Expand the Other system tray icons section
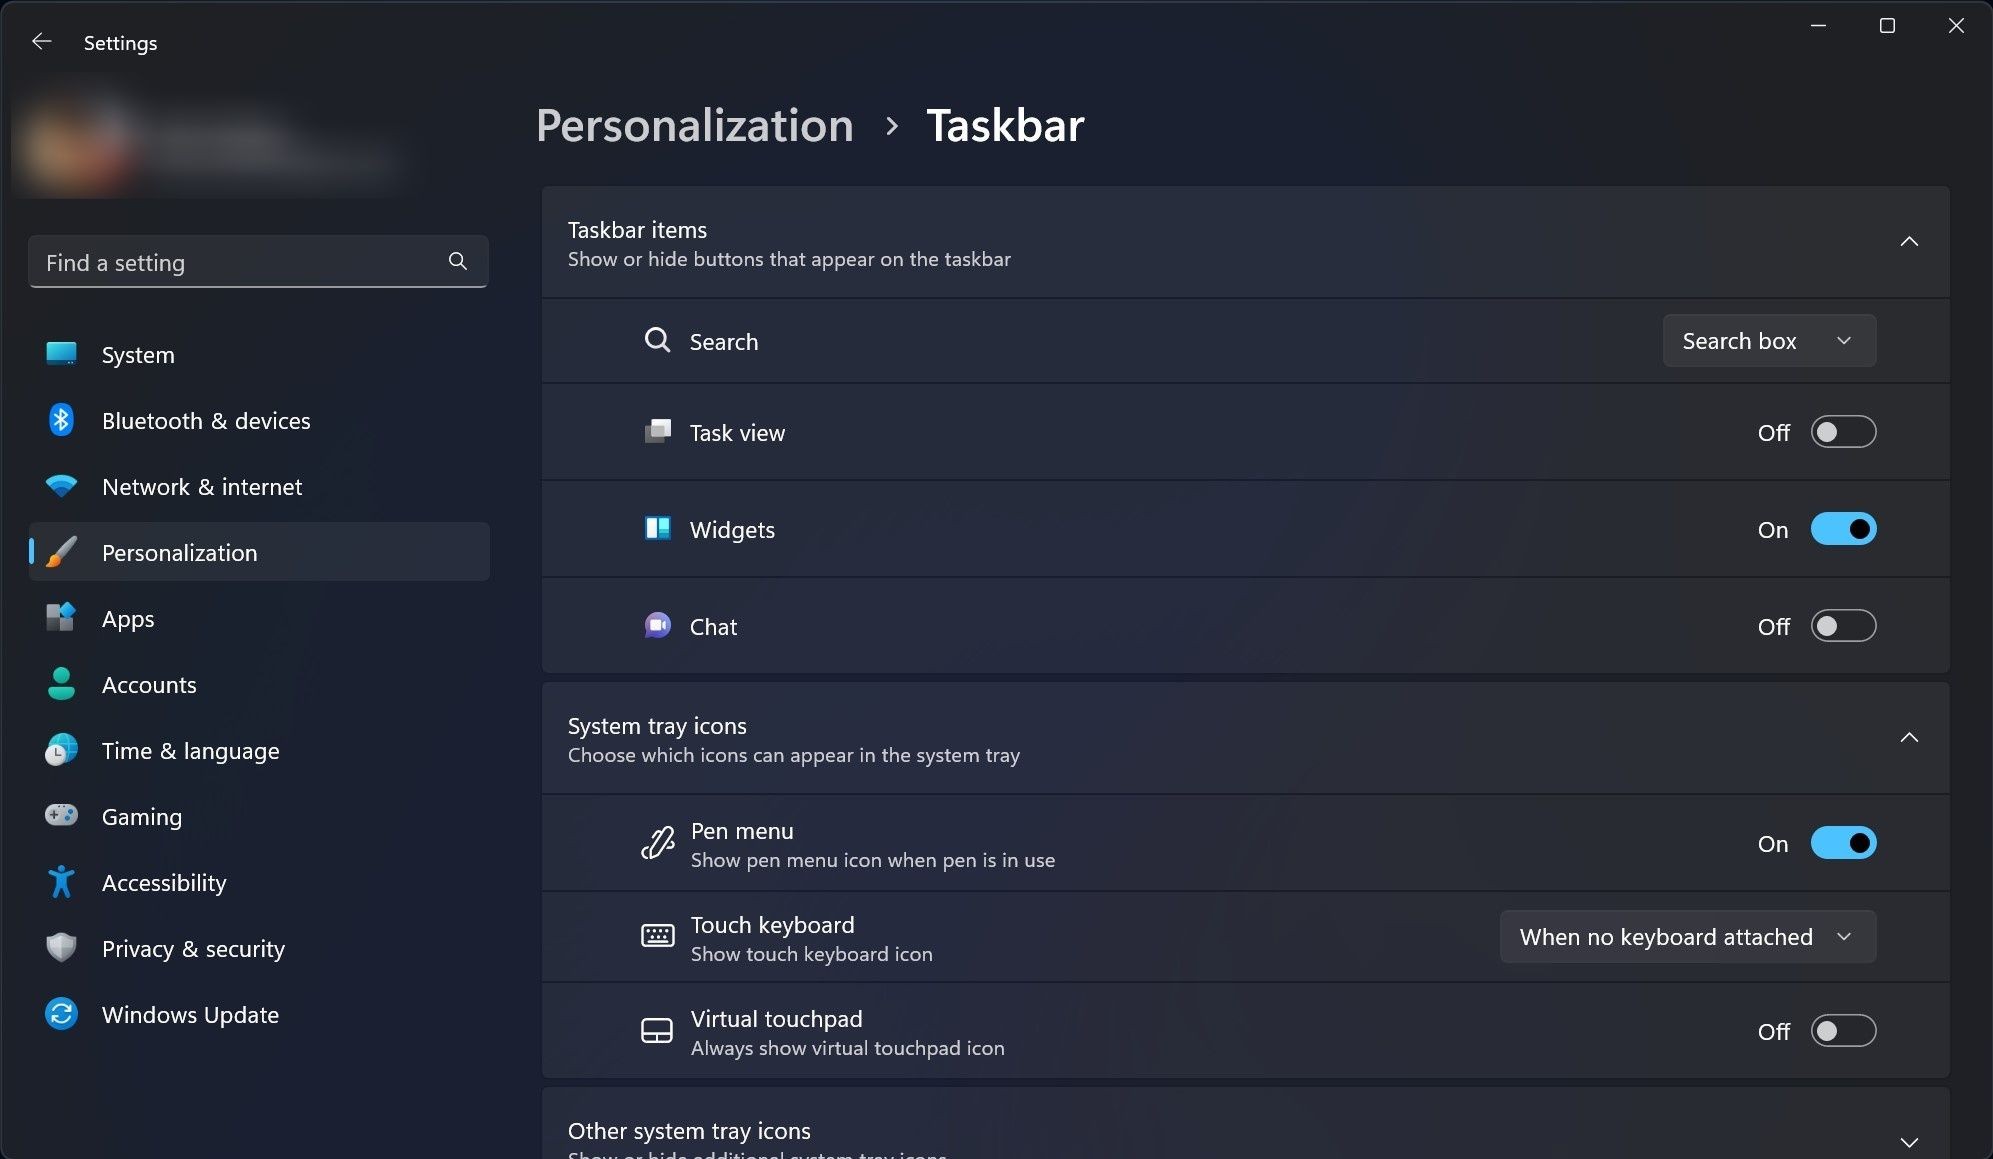Viewport: 1993px width, 1159px height. click(1908, 1142)
